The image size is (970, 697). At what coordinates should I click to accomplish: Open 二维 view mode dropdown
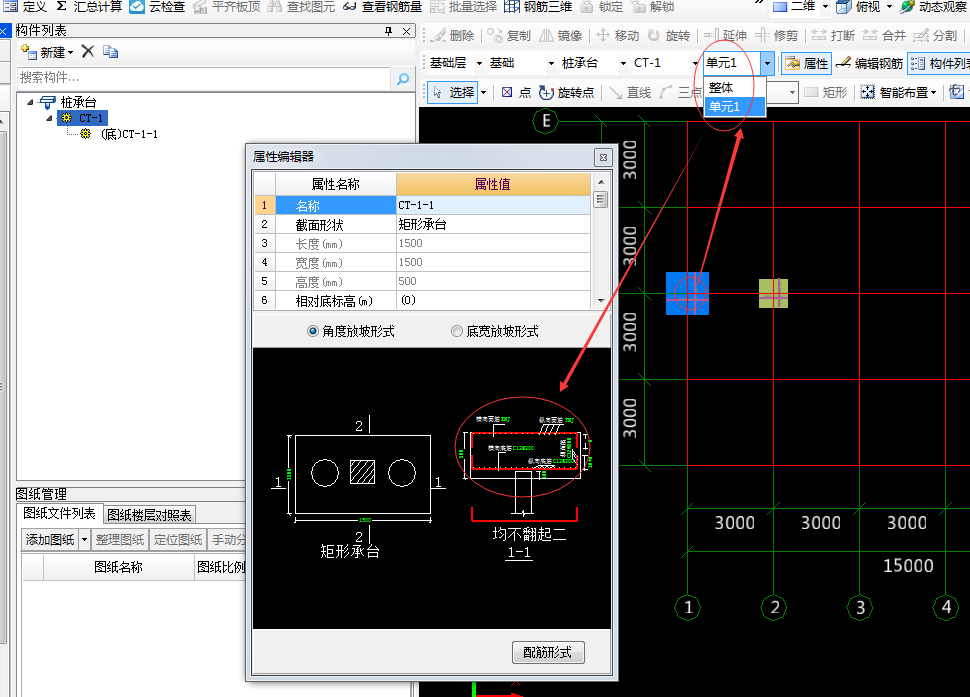(x=825, y=7)
